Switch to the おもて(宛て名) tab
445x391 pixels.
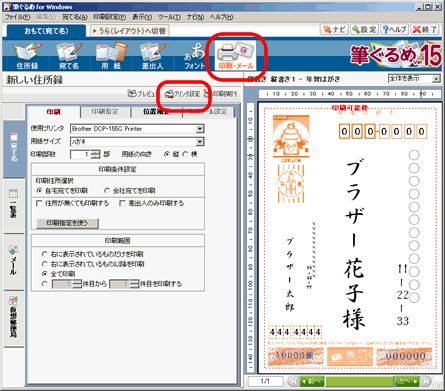[46, 31]
